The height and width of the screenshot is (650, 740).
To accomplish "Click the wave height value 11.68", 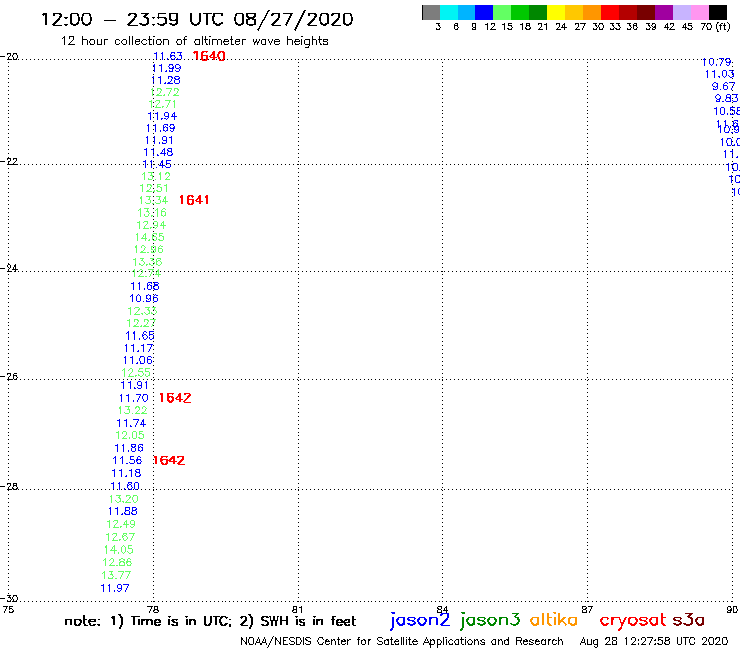I will pyautogui.click(x=145, y=287).
